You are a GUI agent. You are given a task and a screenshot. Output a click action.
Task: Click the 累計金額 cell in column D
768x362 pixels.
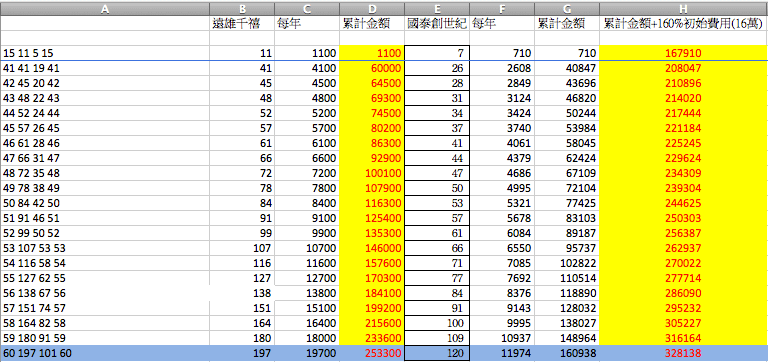tap(372, 24)
